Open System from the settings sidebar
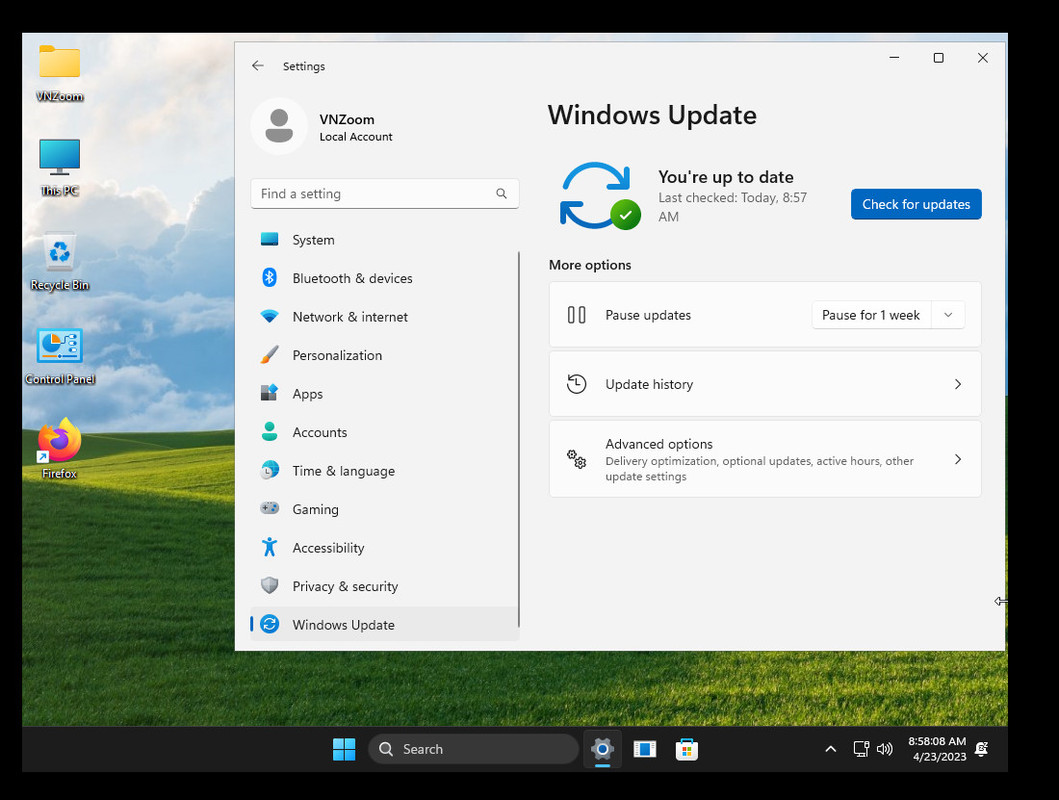 (384, 240)
